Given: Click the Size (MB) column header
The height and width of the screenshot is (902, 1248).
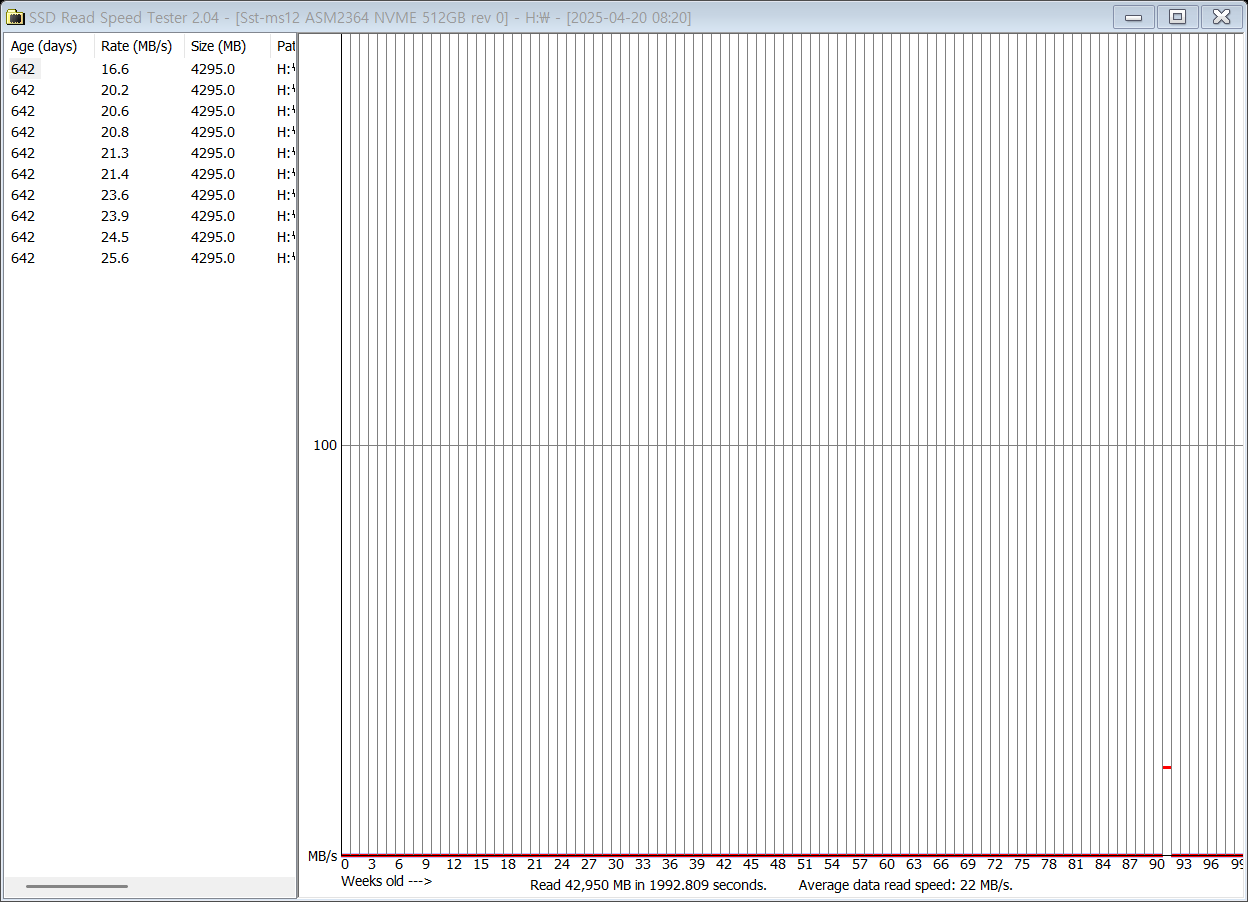Looking at the screenshot, I should (218, 46).
